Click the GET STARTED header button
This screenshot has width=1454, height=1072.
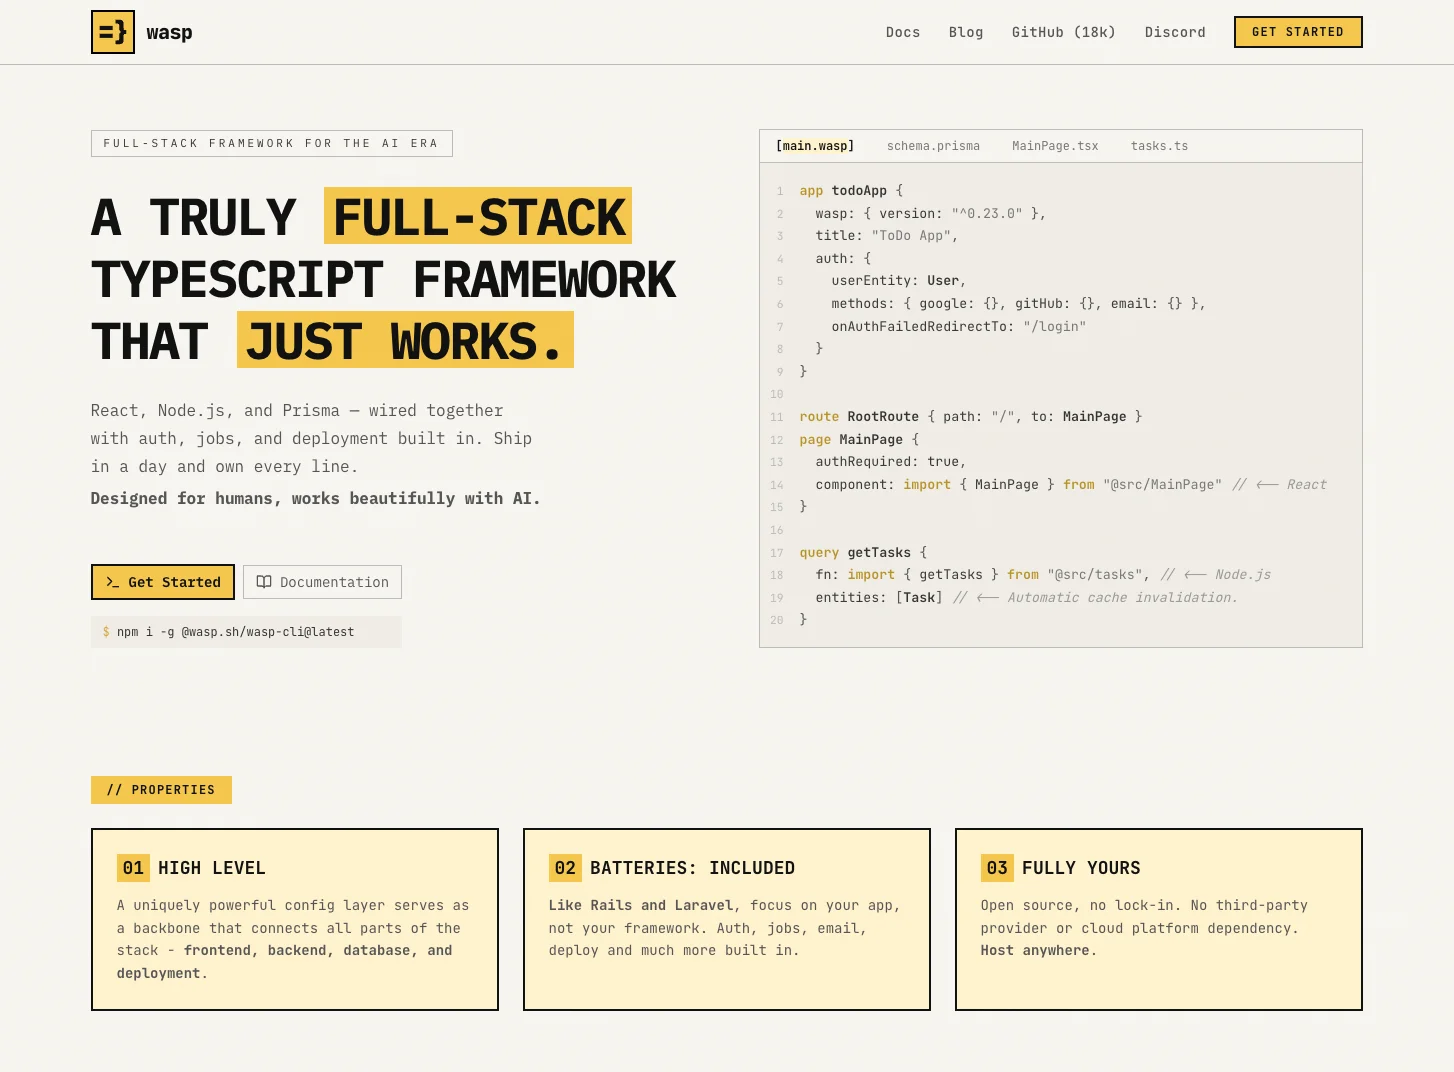pyautogui.click(x=1298, y=32)
